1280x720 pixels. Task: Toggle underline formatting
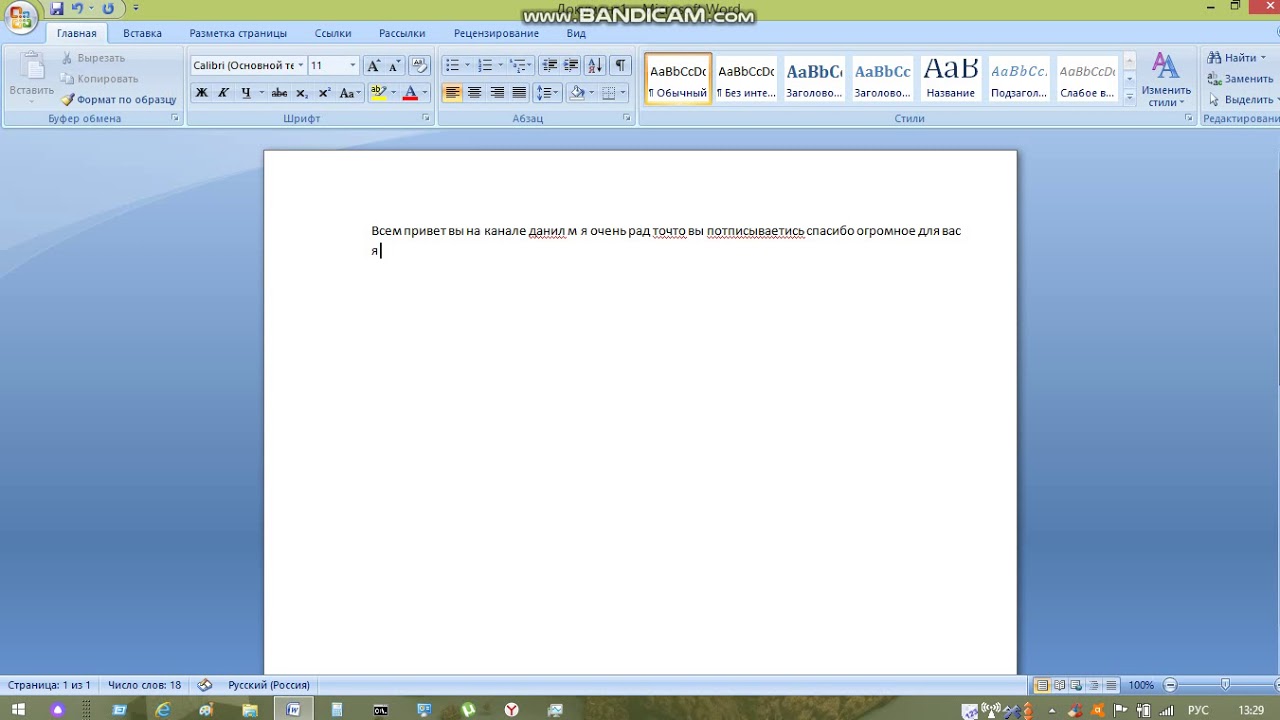tap(245, 93)
